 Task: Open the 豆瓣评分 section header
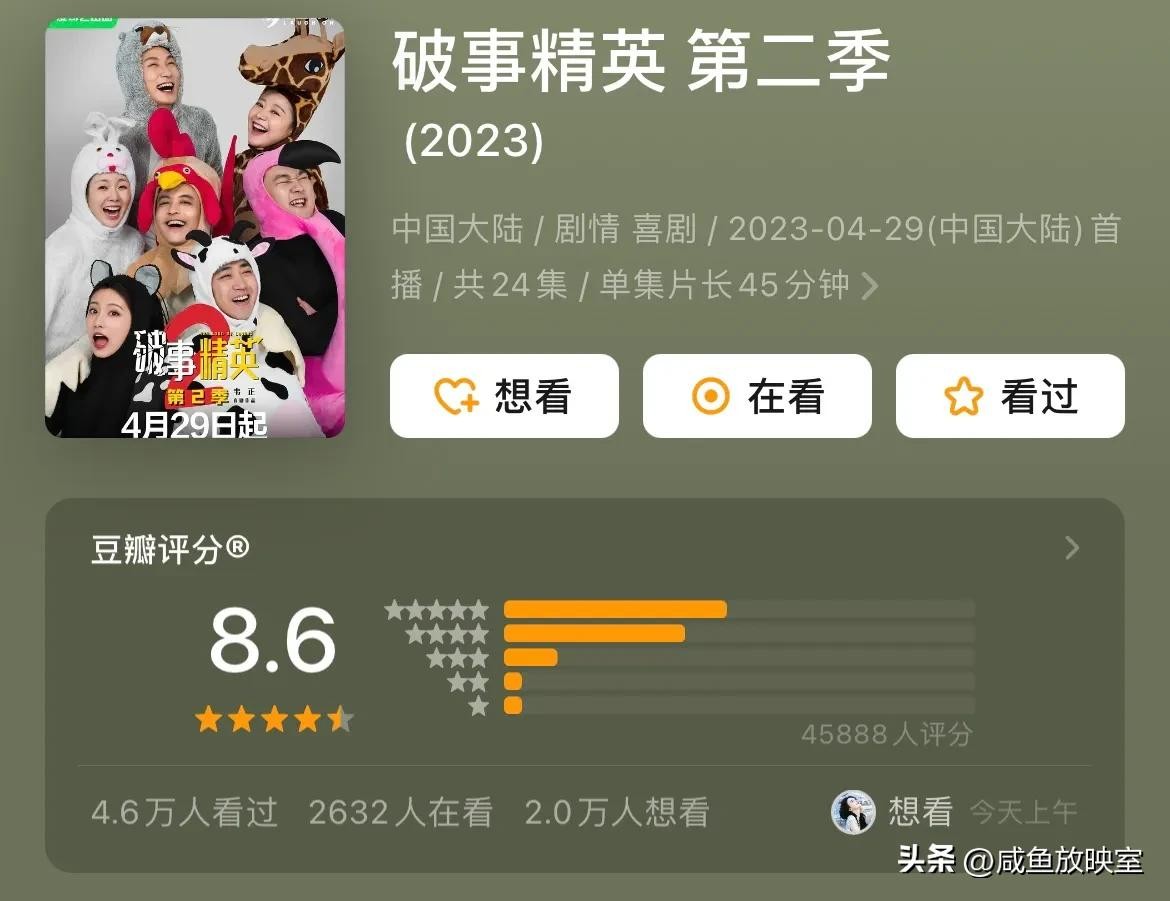(x=170, y=549)
